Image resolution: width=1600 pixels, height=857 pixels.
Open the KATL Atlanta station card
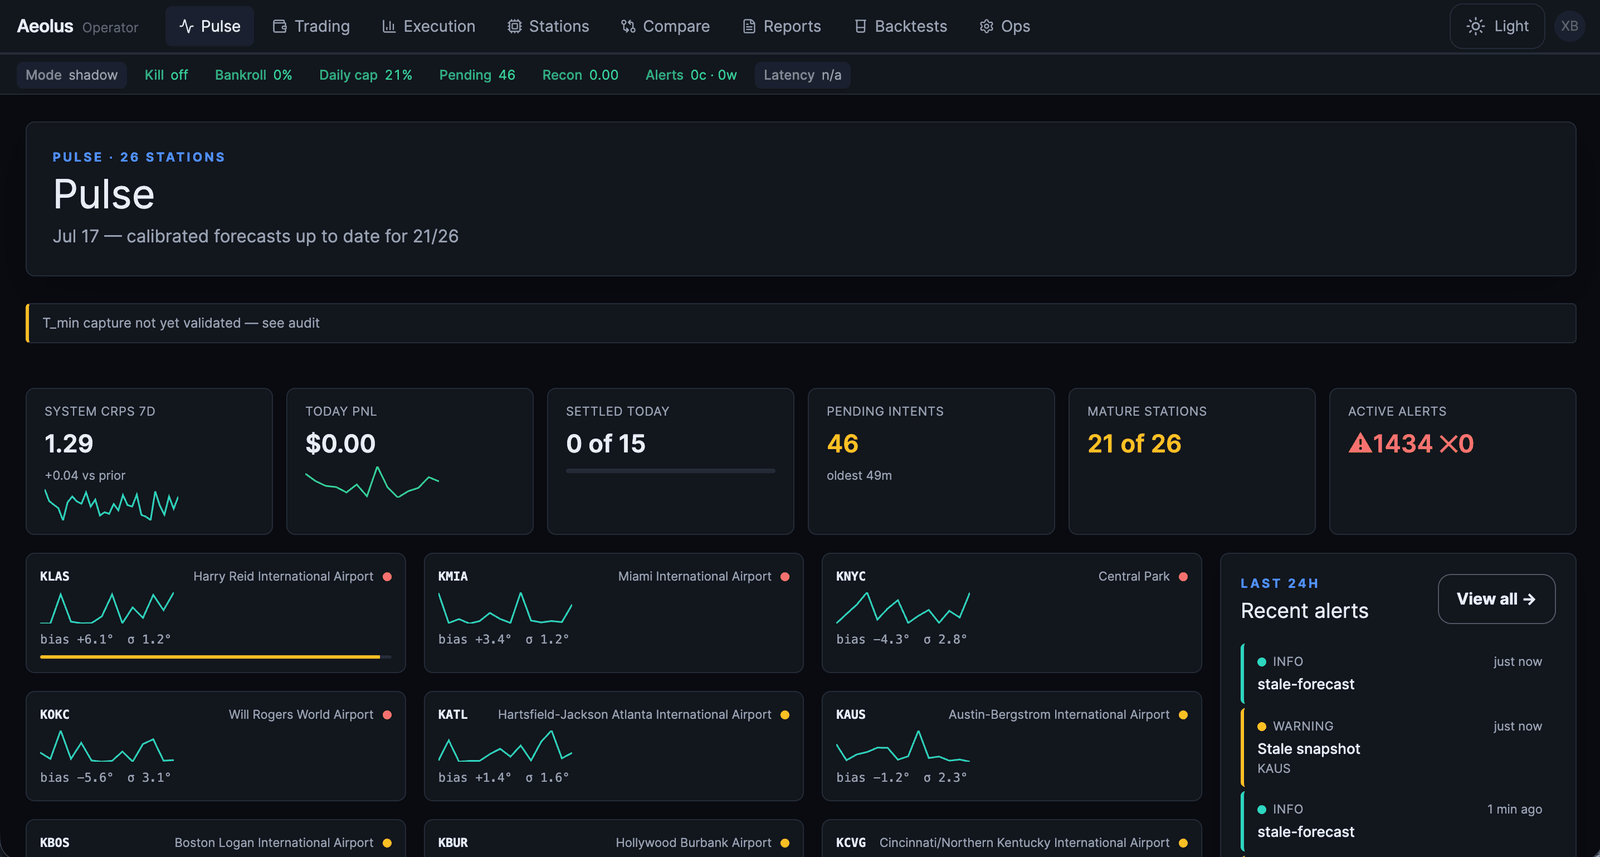(614, 746)
